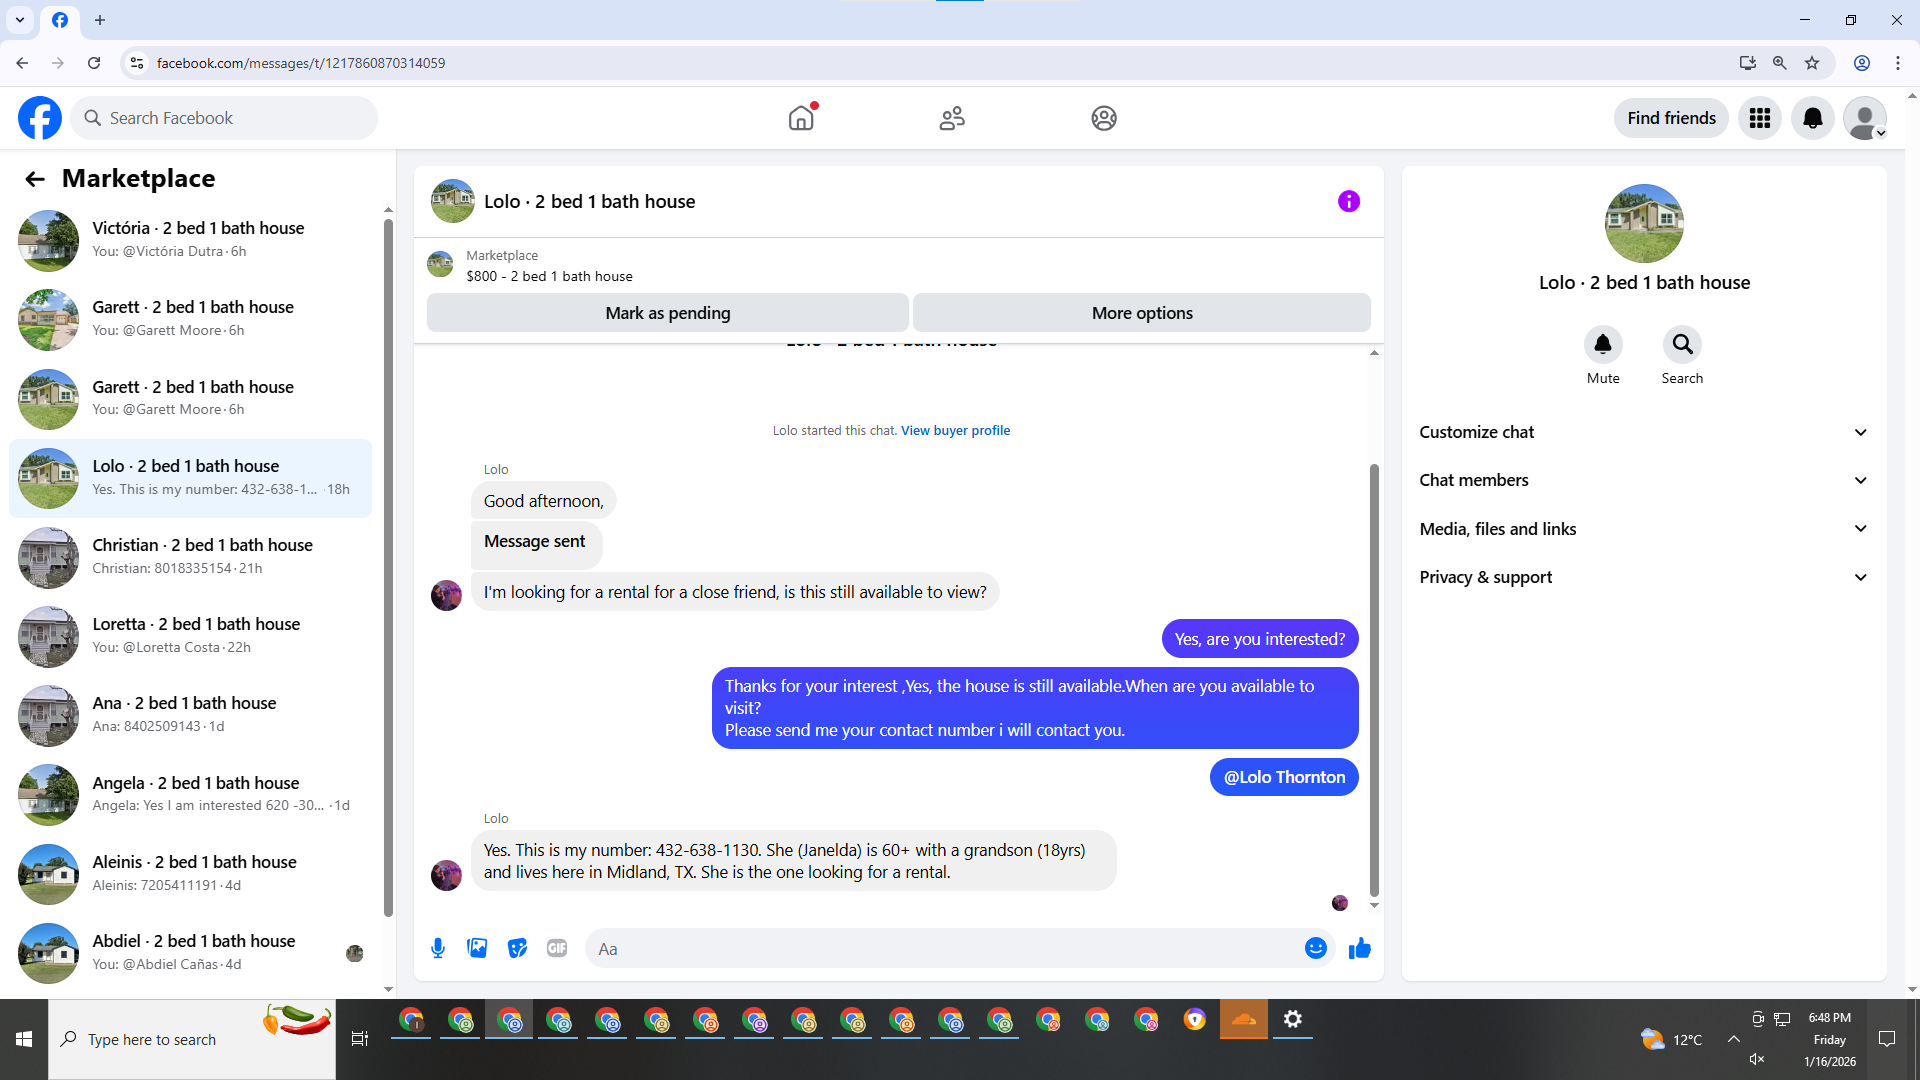
Task: Expand the Customize chat section
Action: [x=1643, y=432]
